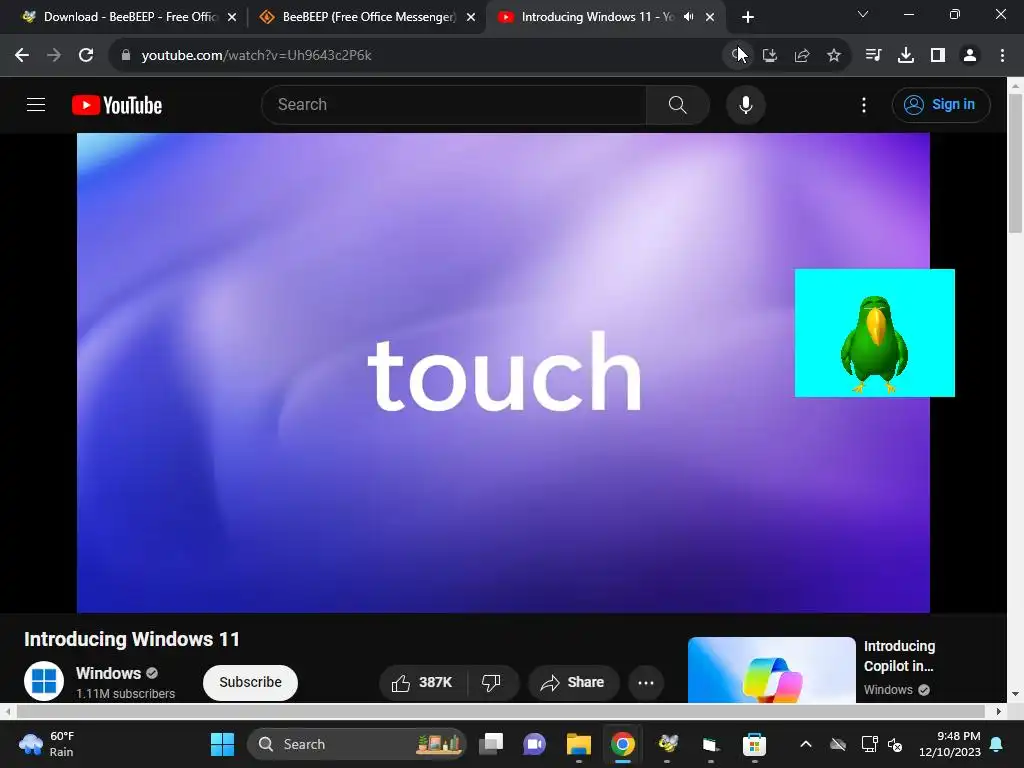Click the Introducing Copilot thumbnail
This screenshot has height=768, width=1024.
[771, 670]
